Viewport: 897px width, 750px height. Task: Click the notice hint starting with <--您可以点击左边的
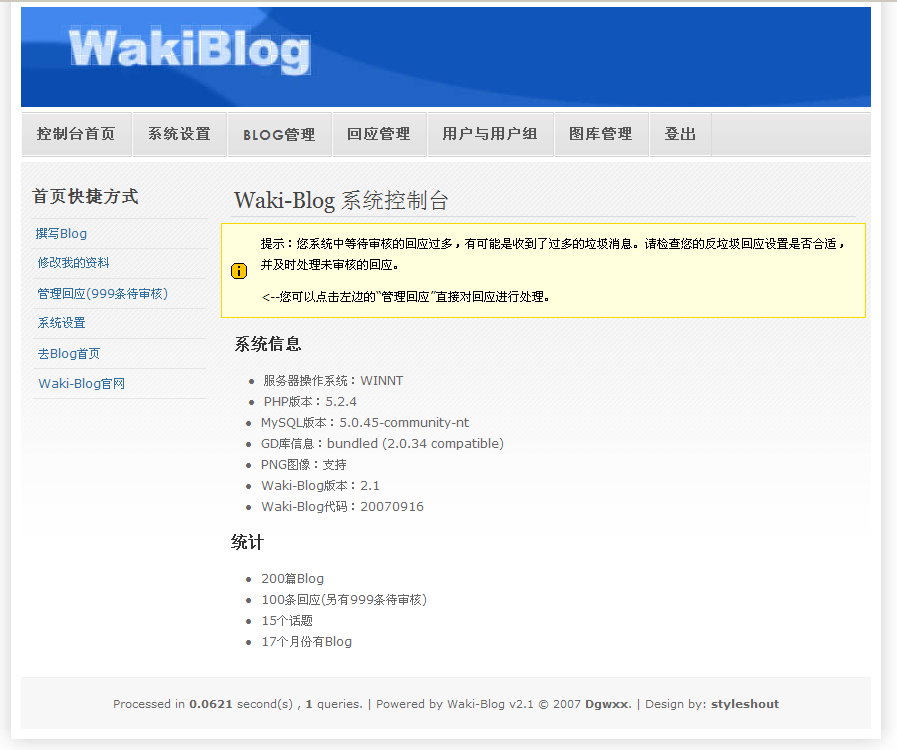click(x=406, y=297)
